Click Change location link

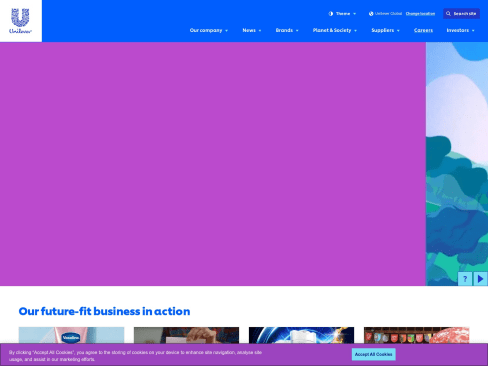pos(420,14)
